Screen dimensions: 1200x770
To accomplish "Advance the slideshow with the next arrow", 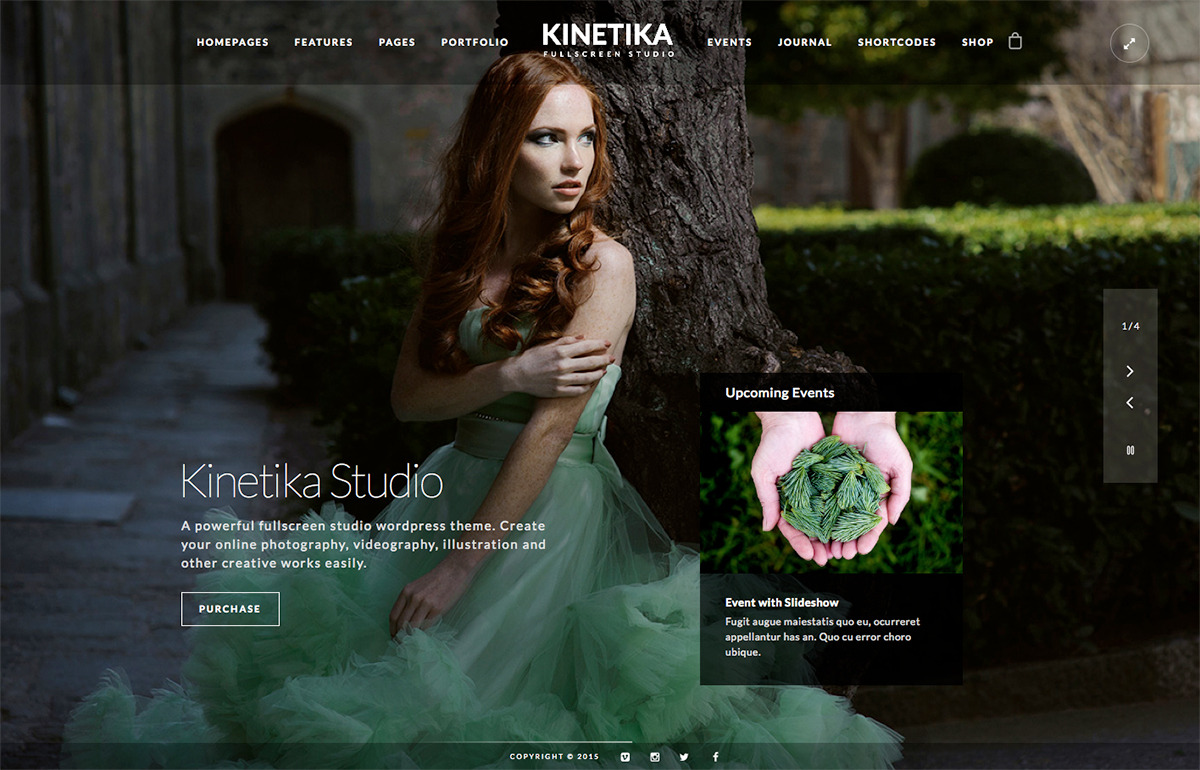I will pos(1129,370).
